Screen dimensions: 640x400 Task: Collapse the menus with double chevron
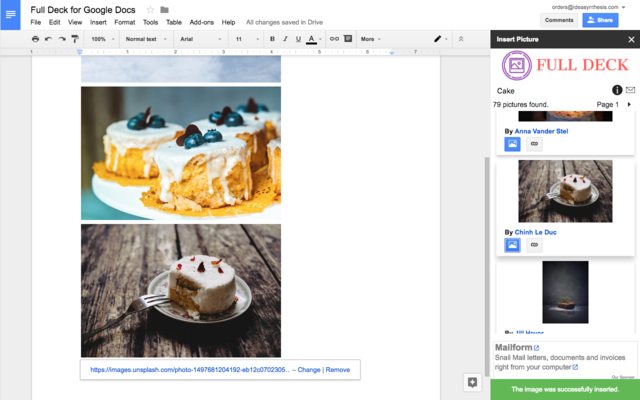click(461, 39)
